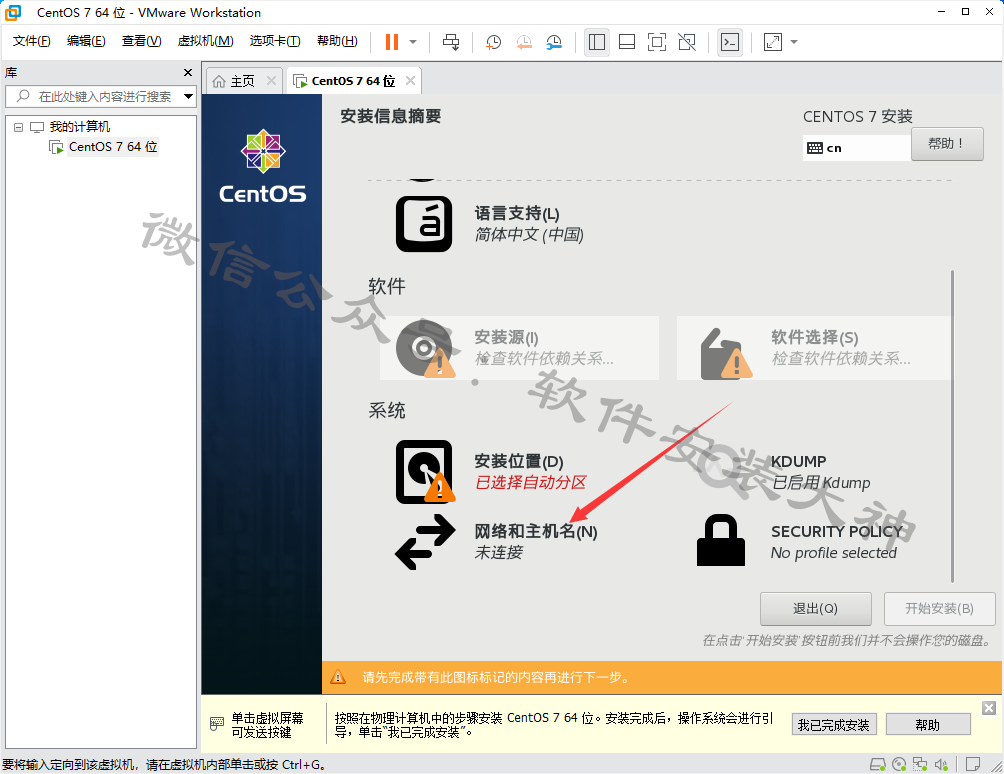Click the cn keyboard layout indicator
Viewport: 1004px width, 774px height.
tap(857, 148)
